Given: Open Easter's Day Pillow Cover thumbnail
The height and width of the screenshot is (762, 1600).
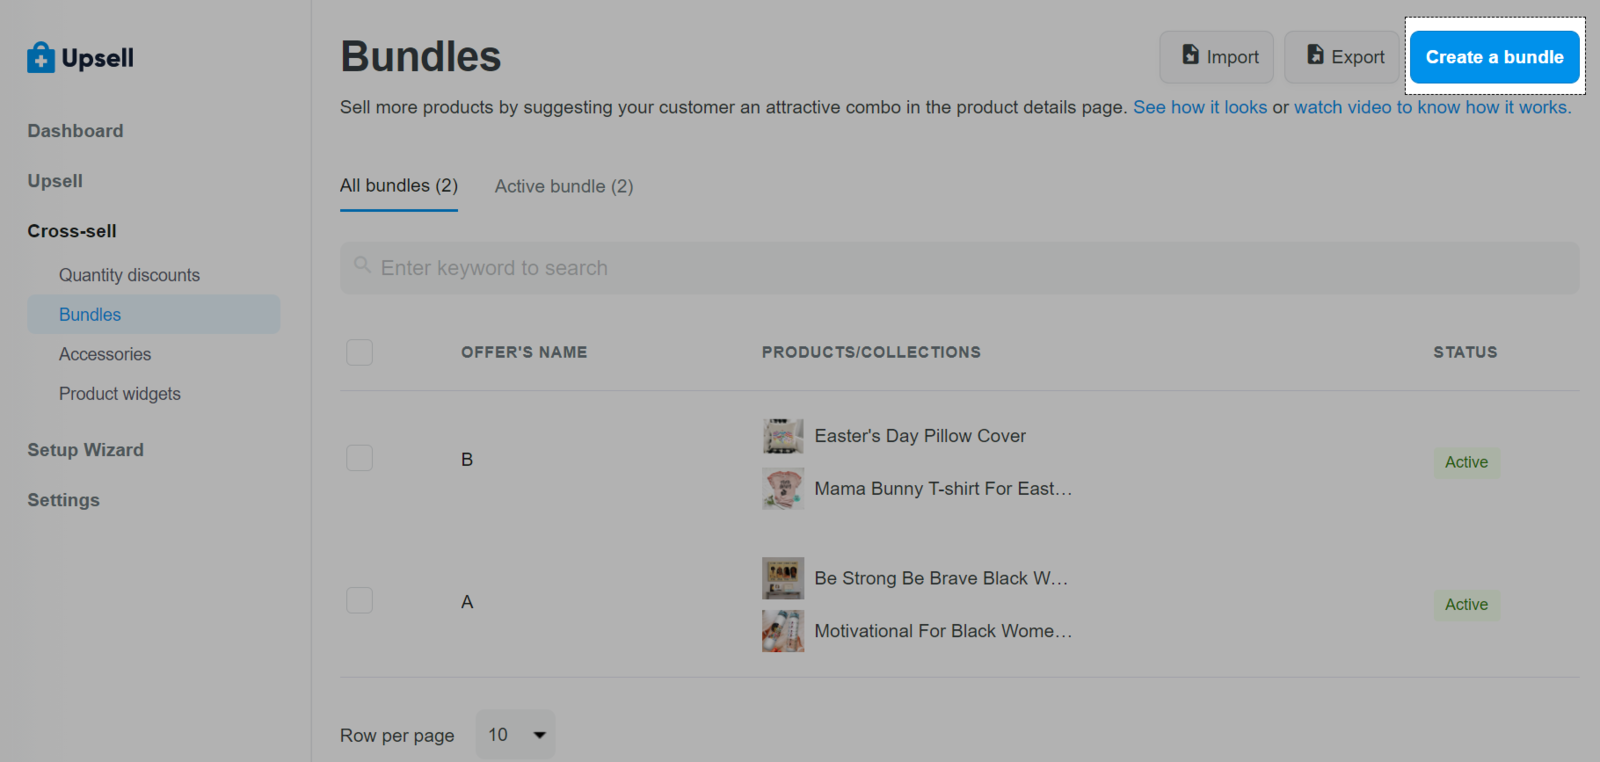Looking at the screenshot, I should (783, 436).
